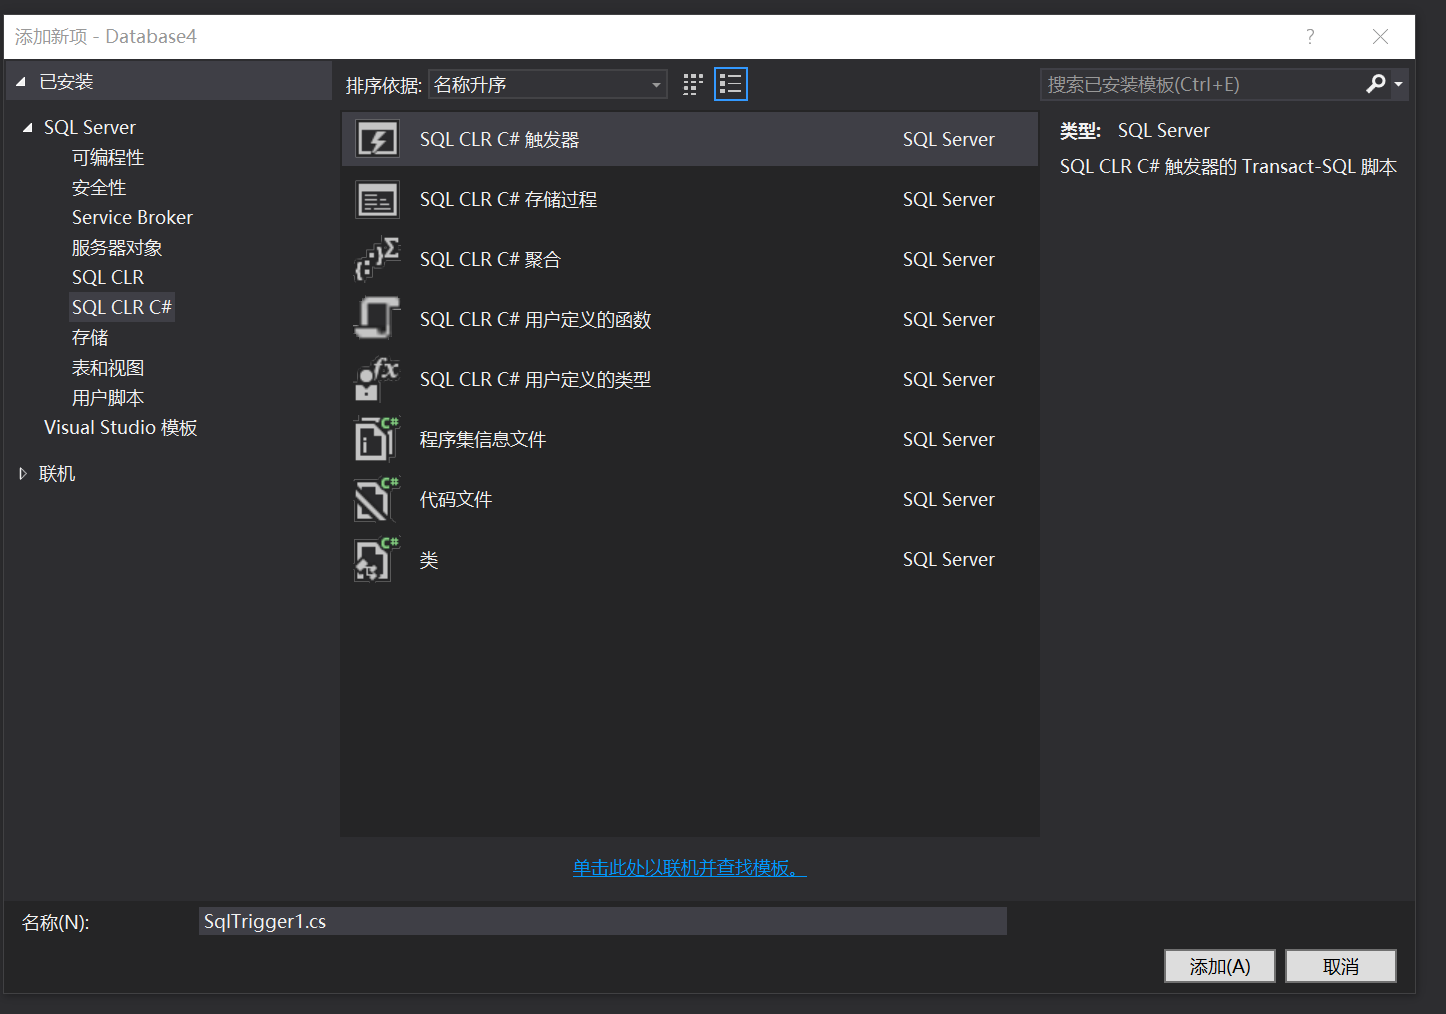
Task: Close the 添加新项 dialog
Action: coord(1380,37)
